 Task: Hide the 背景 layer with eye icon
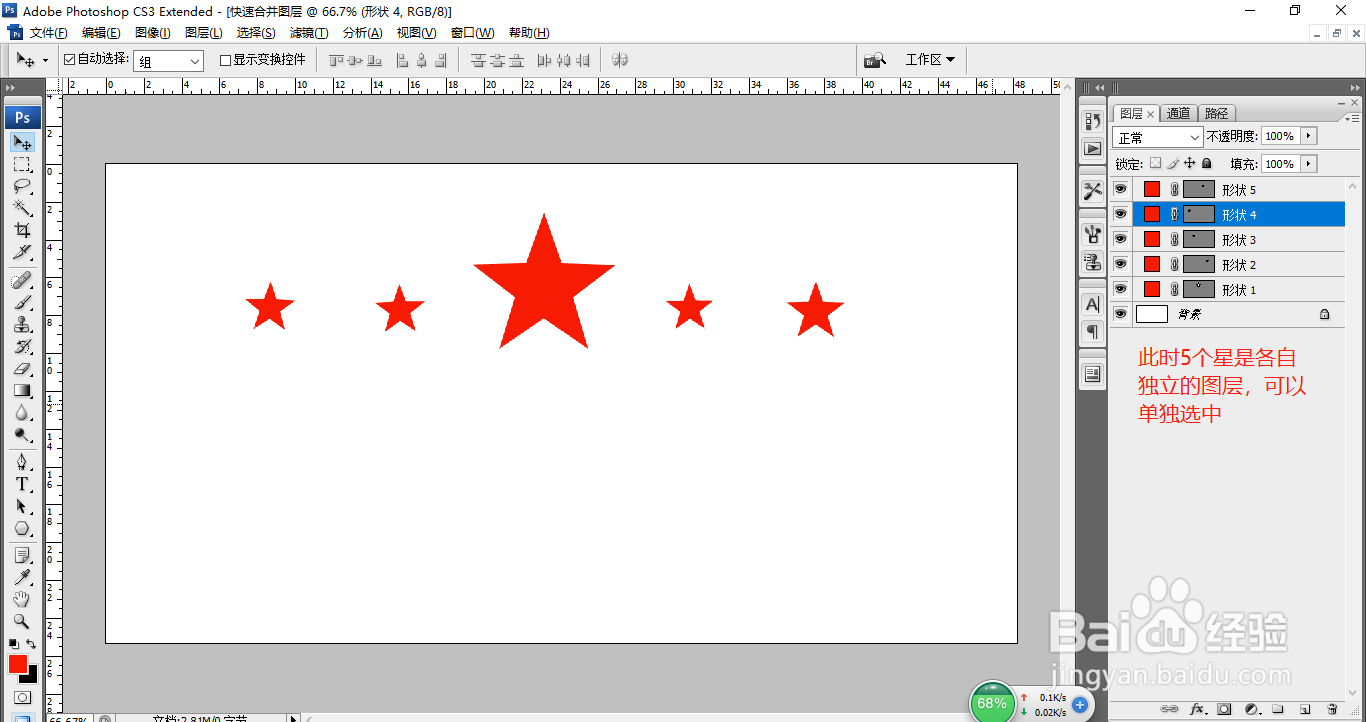[x=1121, y=314]
